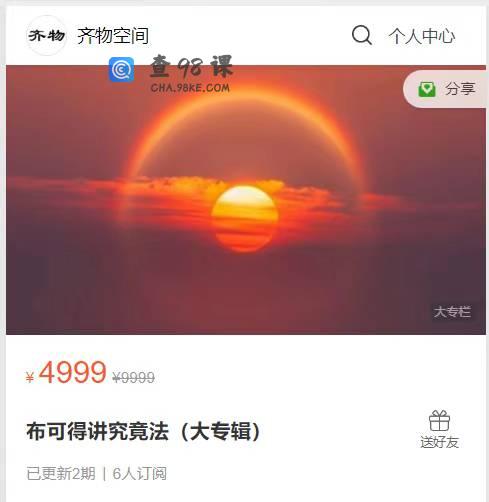Click the 大专栏 badge on cover
The height and width of the screenshot is (502, 489).
452,312
